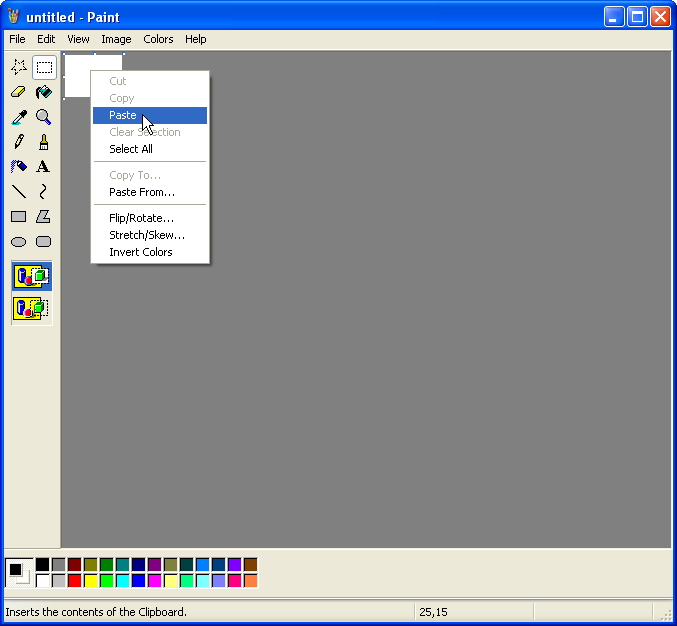Select the Free-Form Select tool
677x626 pixels.
[x=18, y=68]
